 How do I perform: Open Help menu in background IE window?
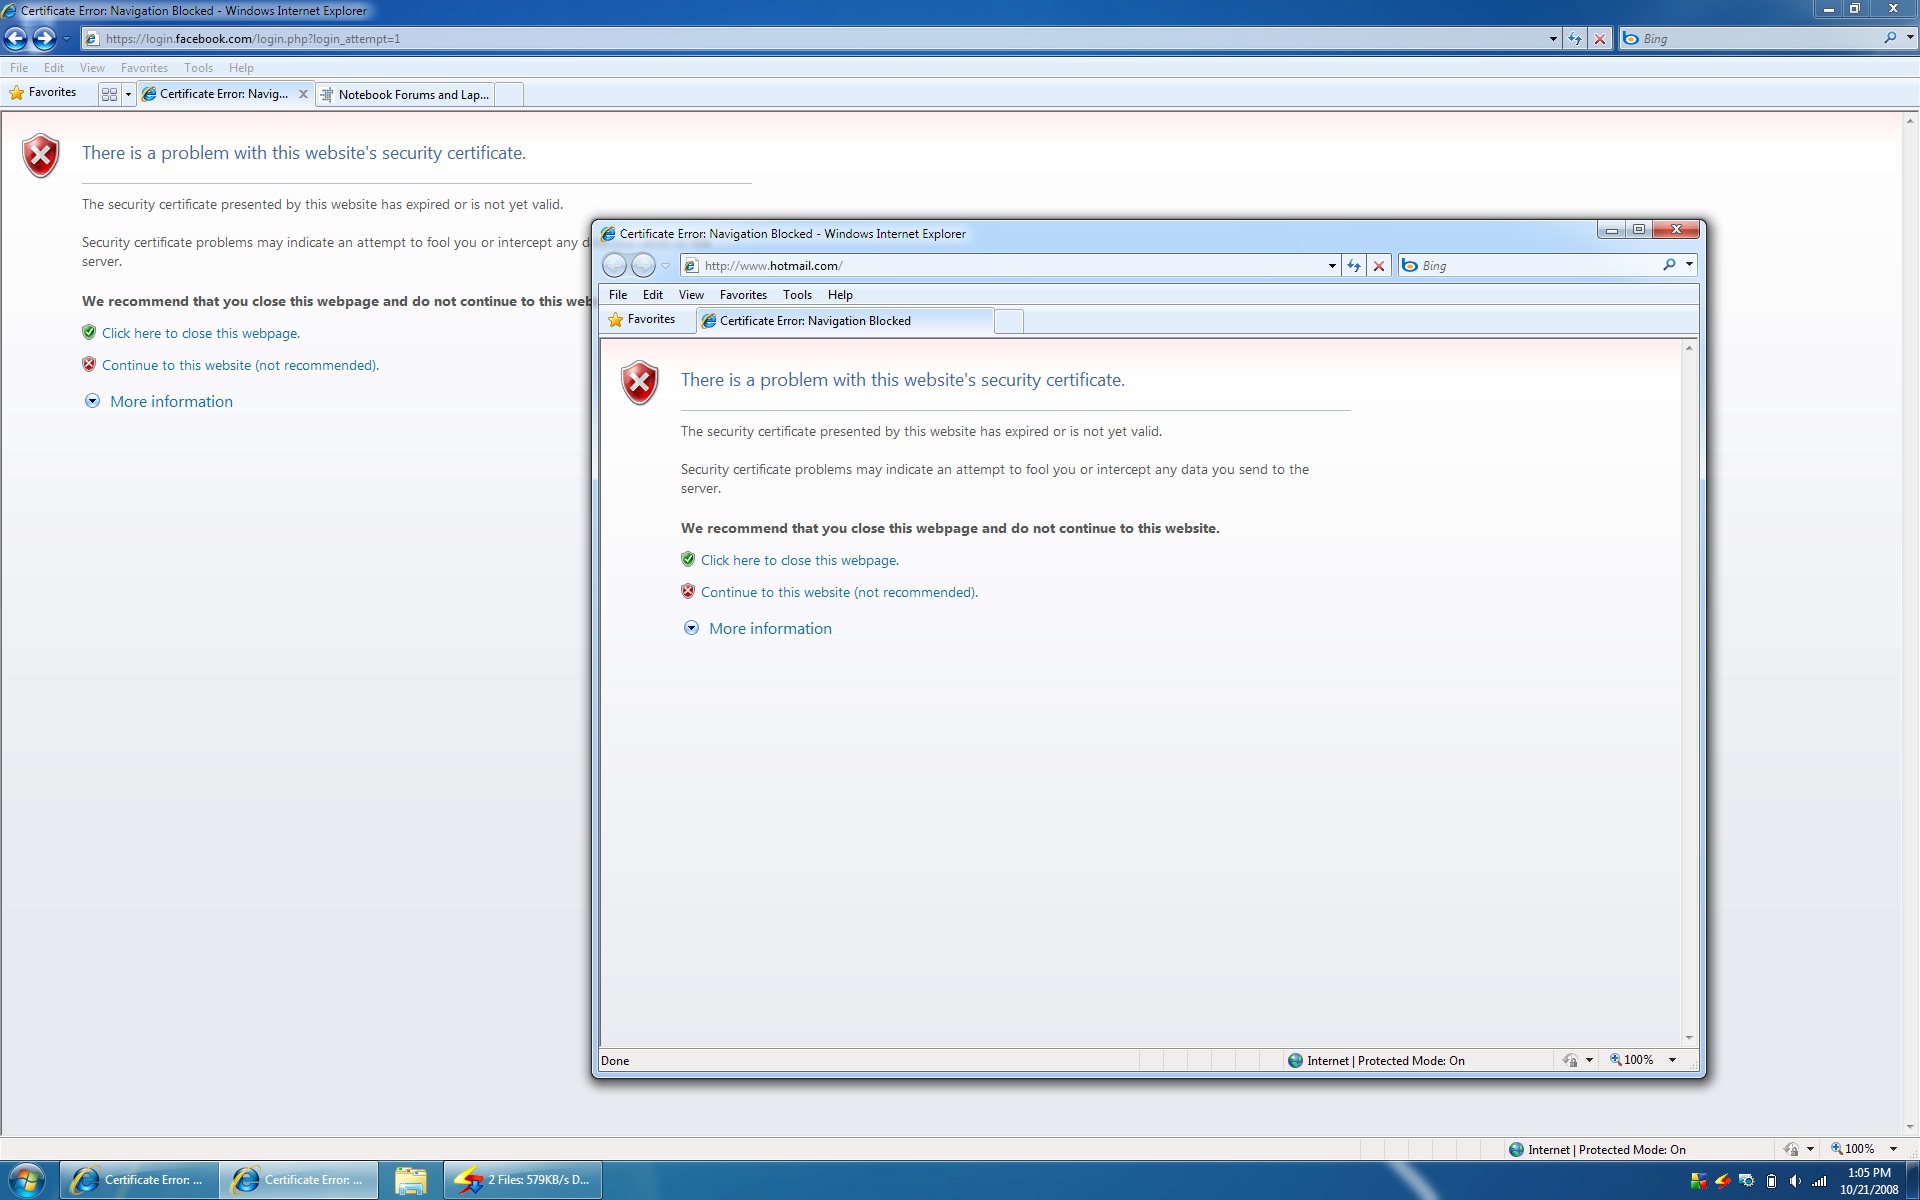click(241, 68)
